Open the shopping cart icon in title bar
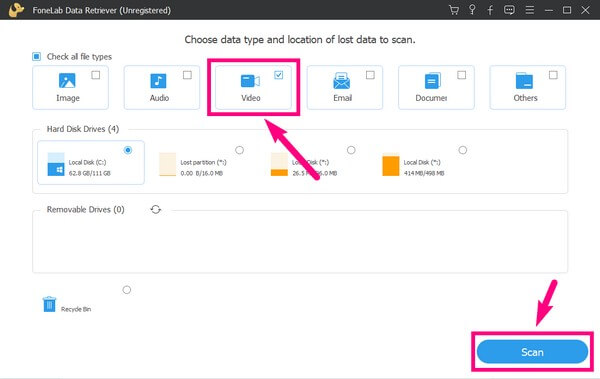The image size is (600, 379). coord(454,10)
